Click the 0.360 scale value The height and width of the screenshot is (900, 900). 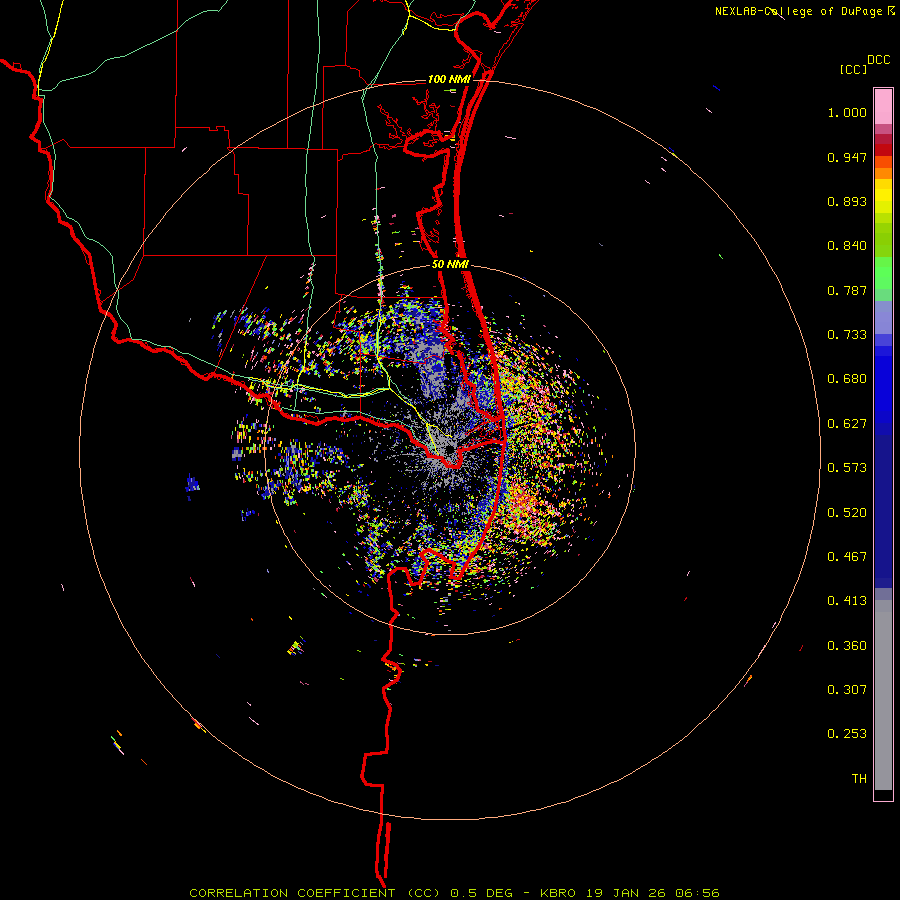[x=847, y=646]
